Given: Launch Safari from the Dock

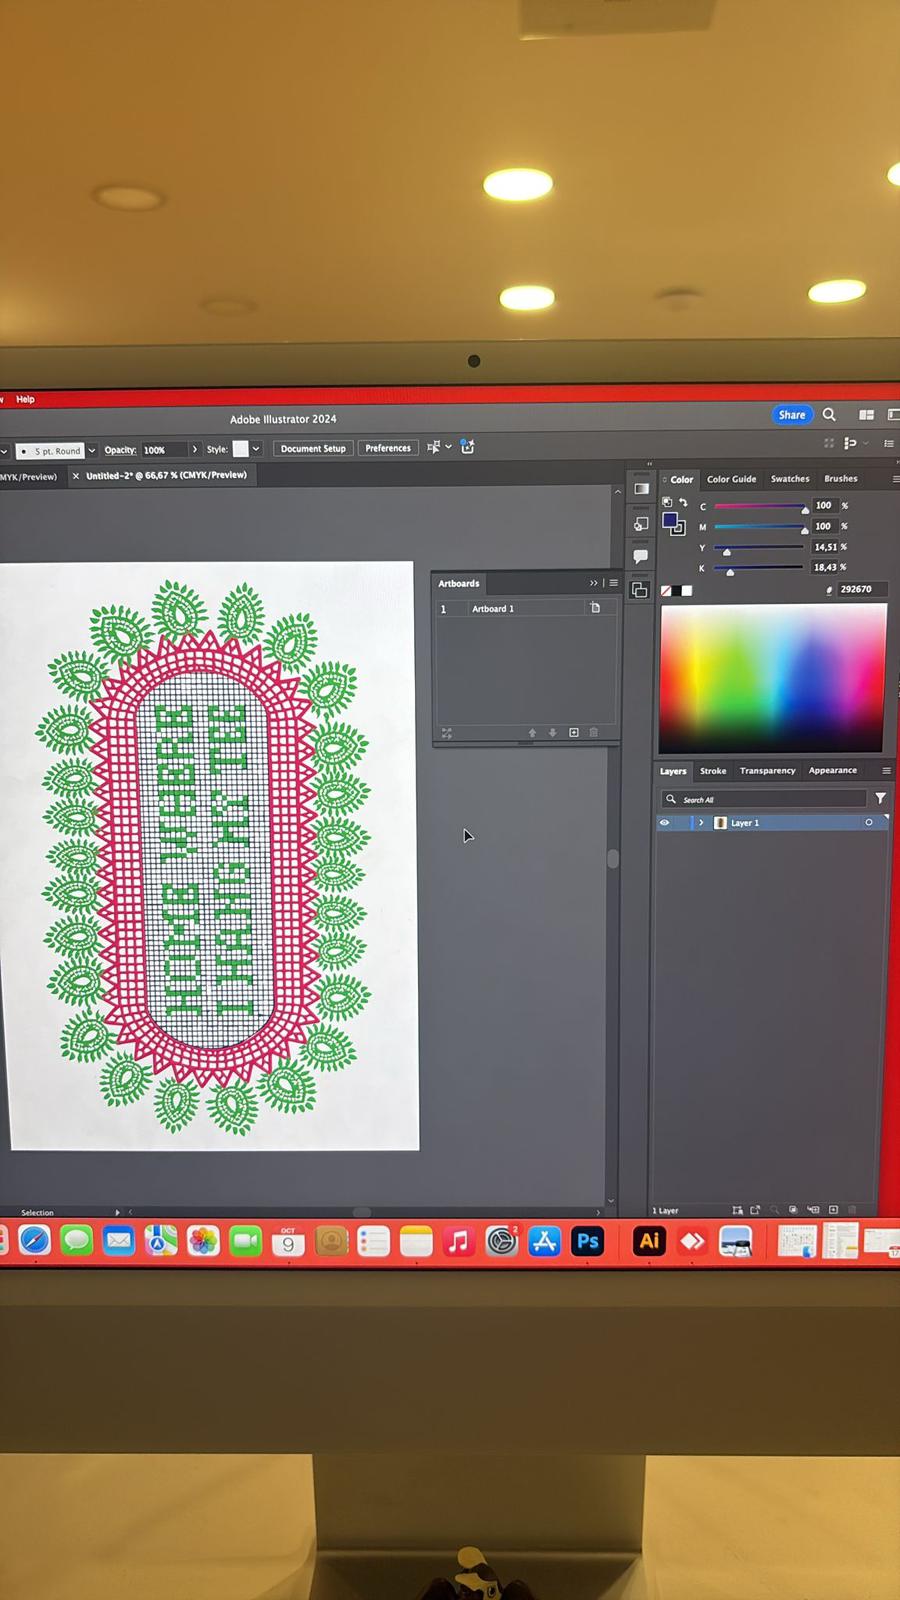Looking at the screenshot, I should (x=34, y=1241).
